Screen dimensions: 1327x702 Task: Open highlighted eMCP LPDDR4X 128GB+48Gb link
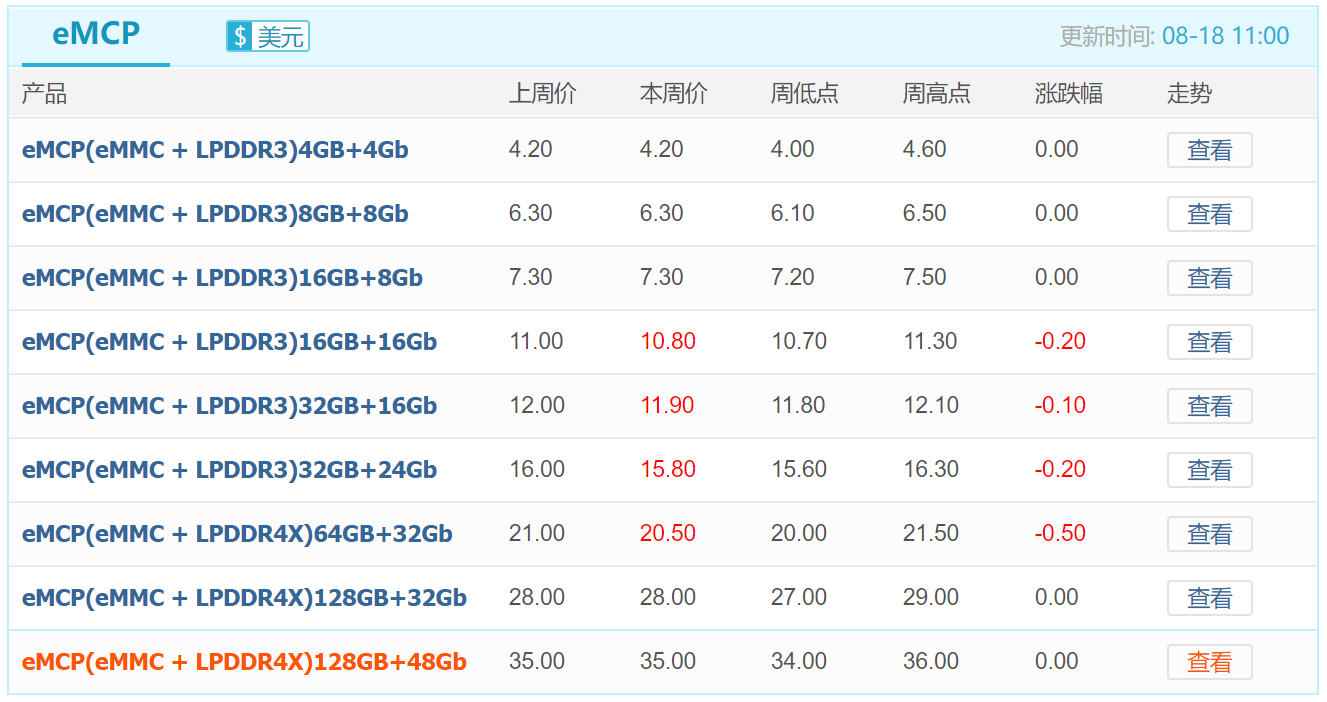point(244,662)
